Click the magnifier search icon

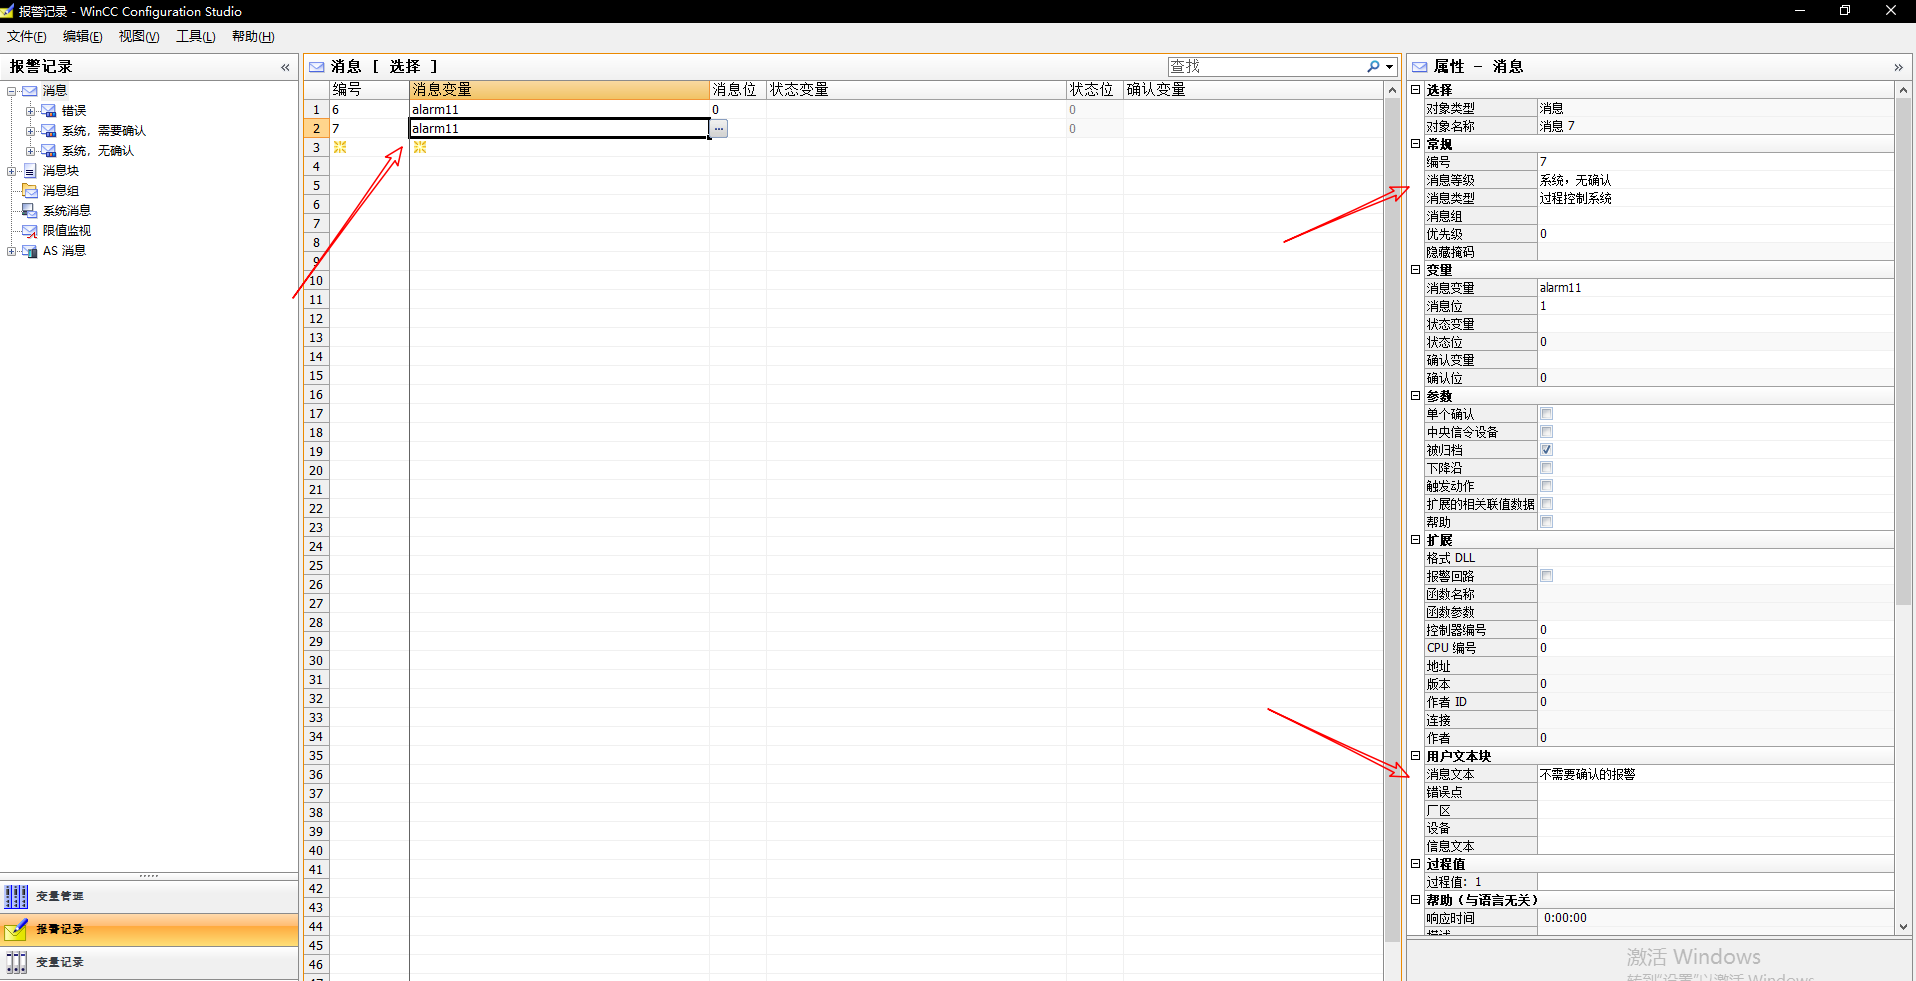[1374, 67]
